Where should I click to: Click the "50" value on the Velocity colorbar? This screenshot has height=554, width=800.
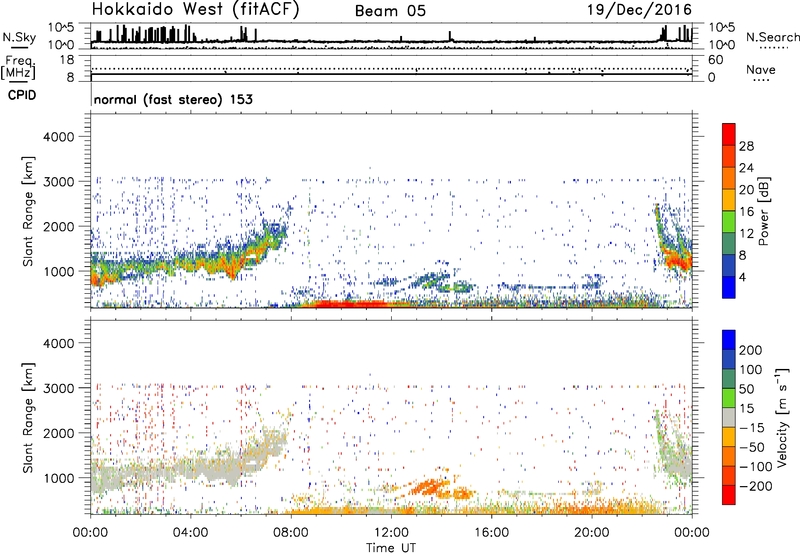[746, 389]
